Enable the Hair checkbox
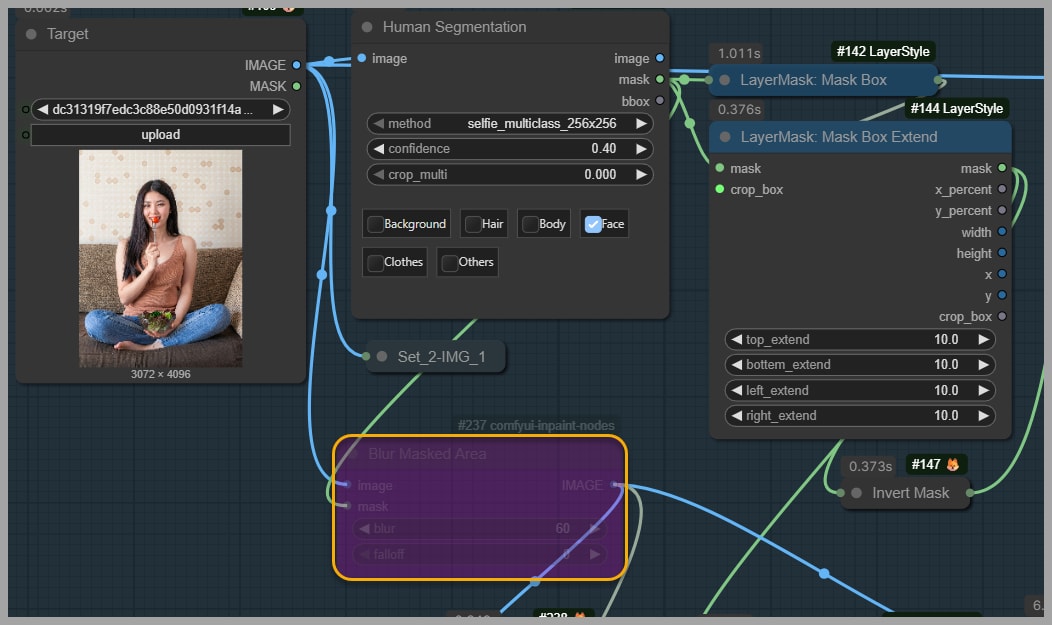The height and width of the screenshot is (625, 1052). 472,224
